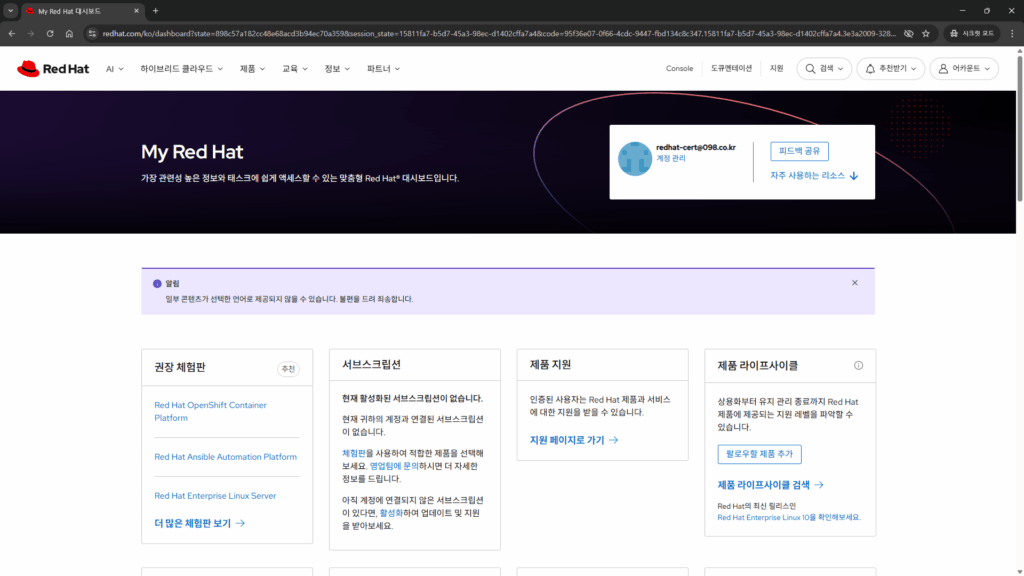Open the Console link in the header
The image size is (1024, 576).
point(679,69)
